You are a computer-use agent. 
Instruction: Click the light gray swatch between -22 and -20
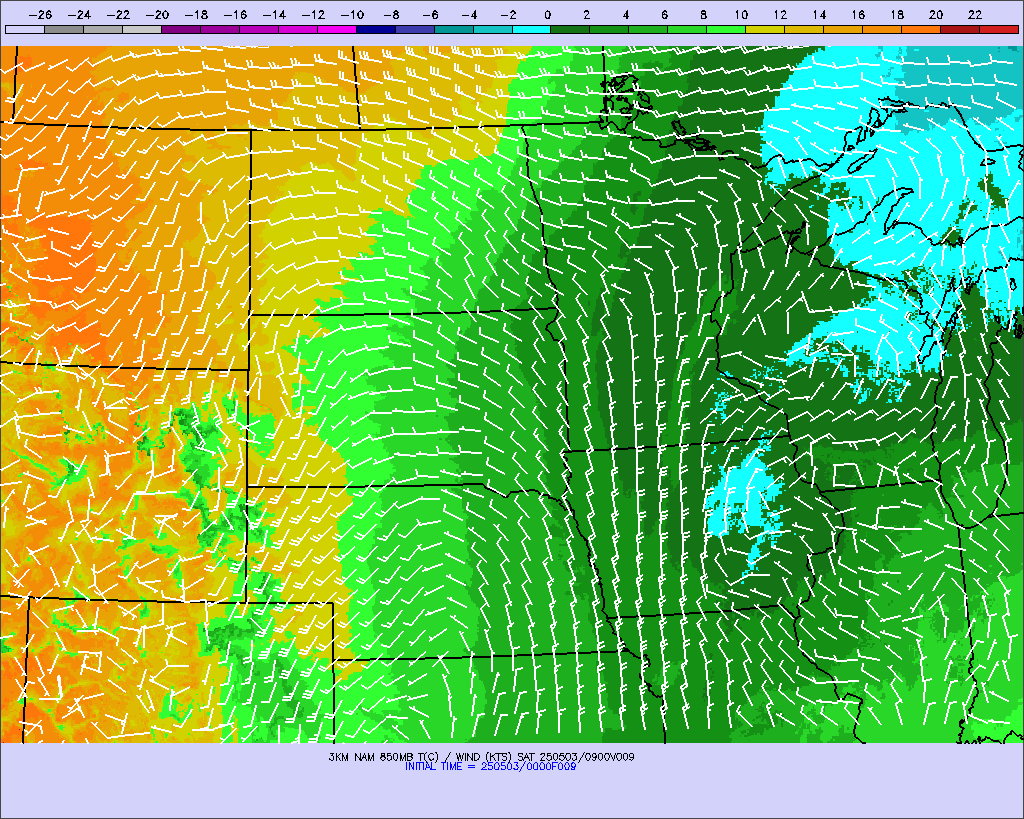[142, 29]
